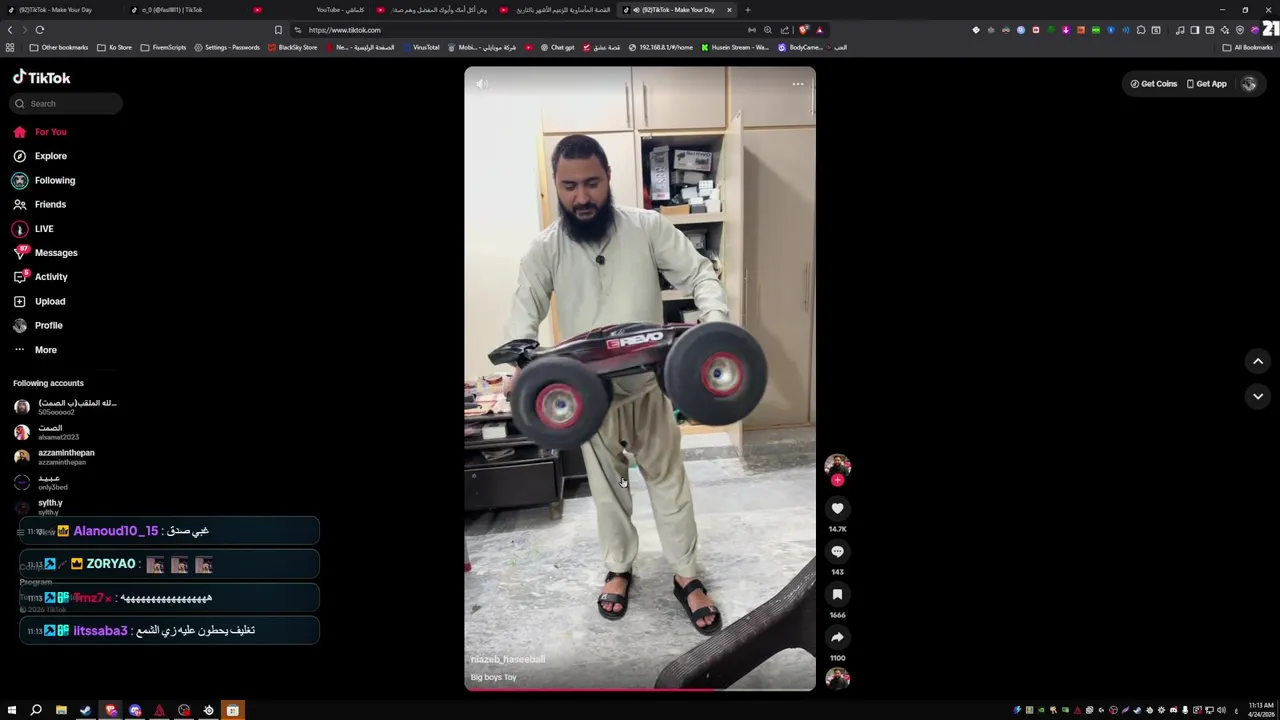Unmute the video with the speaker icon
Screen dimensions: 1280x720
click(x=482, y=84)
